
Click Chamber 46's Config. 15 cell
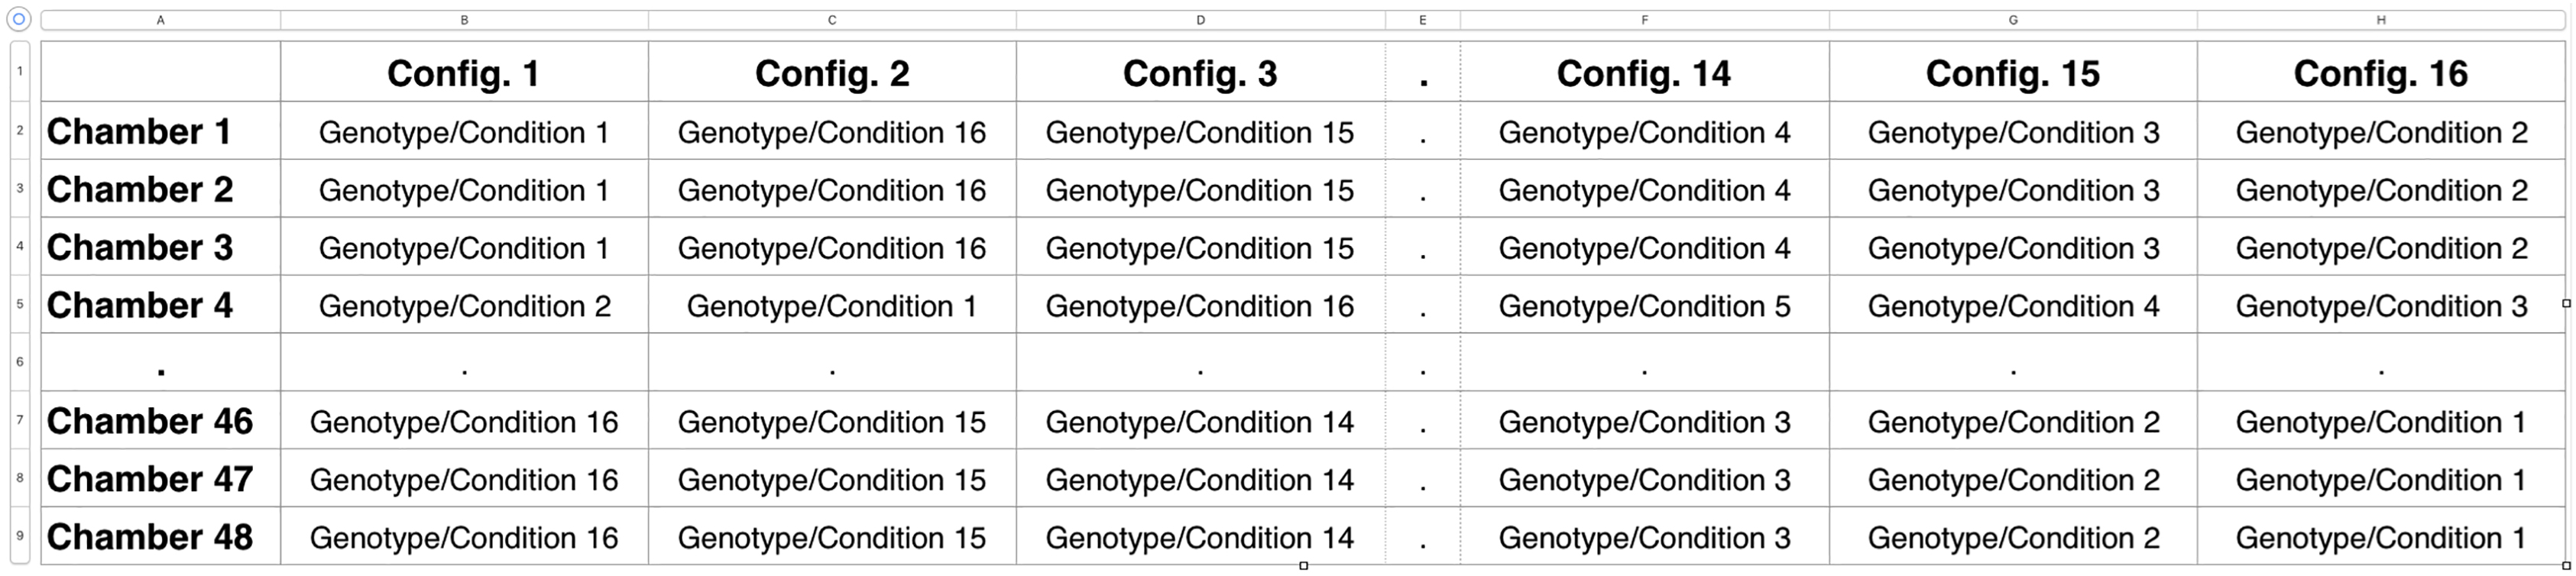coord(2013,422)
